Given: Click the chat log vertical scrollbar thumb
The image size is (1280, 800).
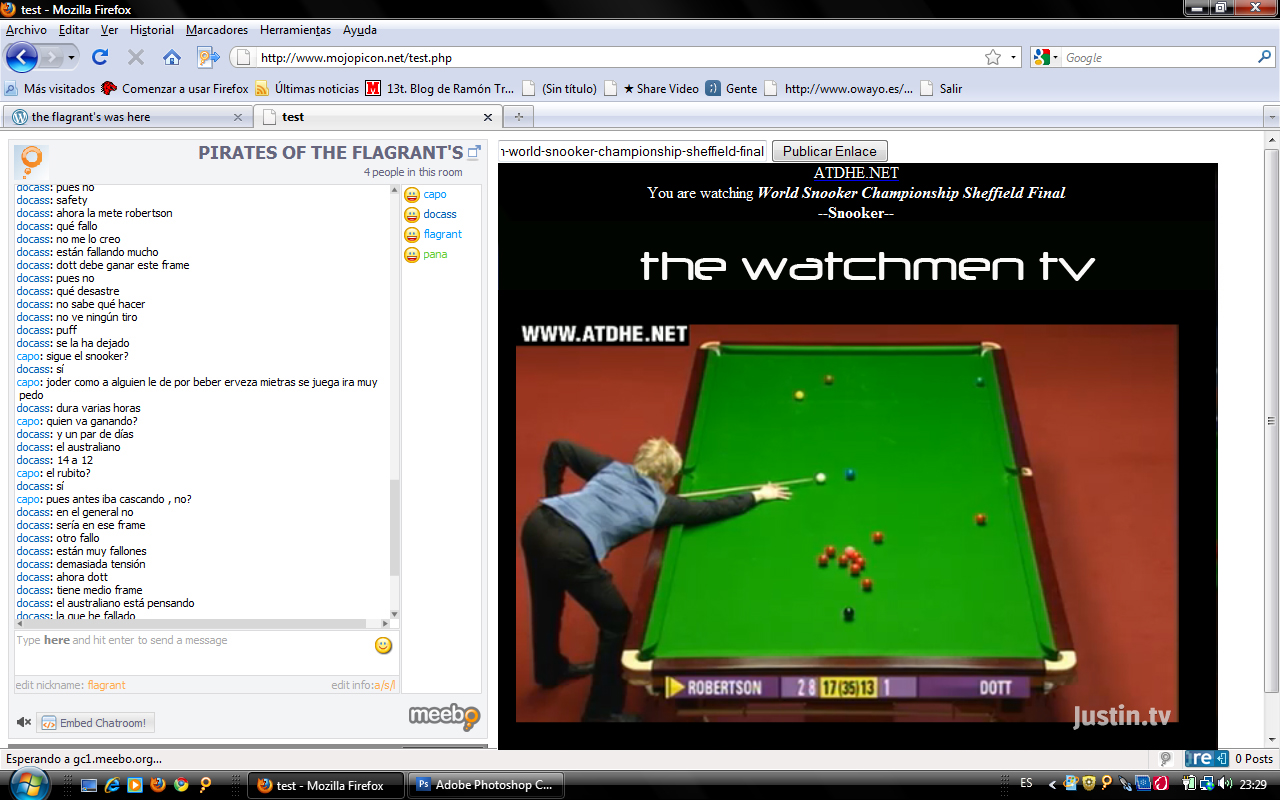Looking at the screenshot, I should coord(394,527).
